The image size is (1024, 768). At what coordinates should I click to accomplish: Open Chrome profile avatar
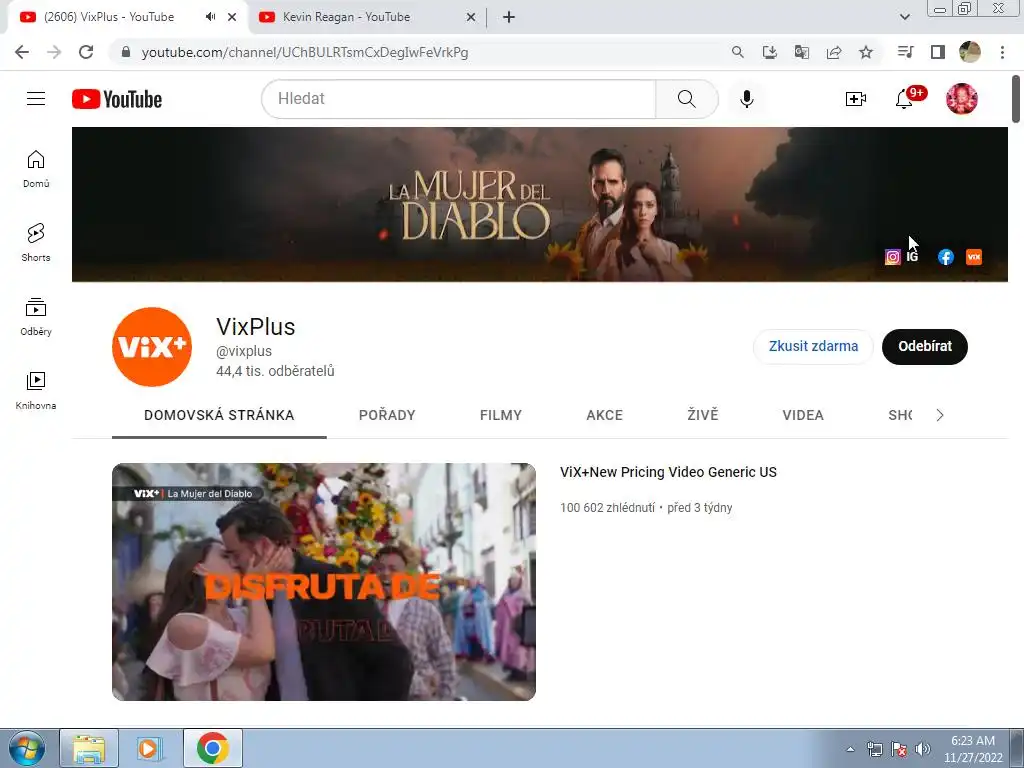coord(970,52)
